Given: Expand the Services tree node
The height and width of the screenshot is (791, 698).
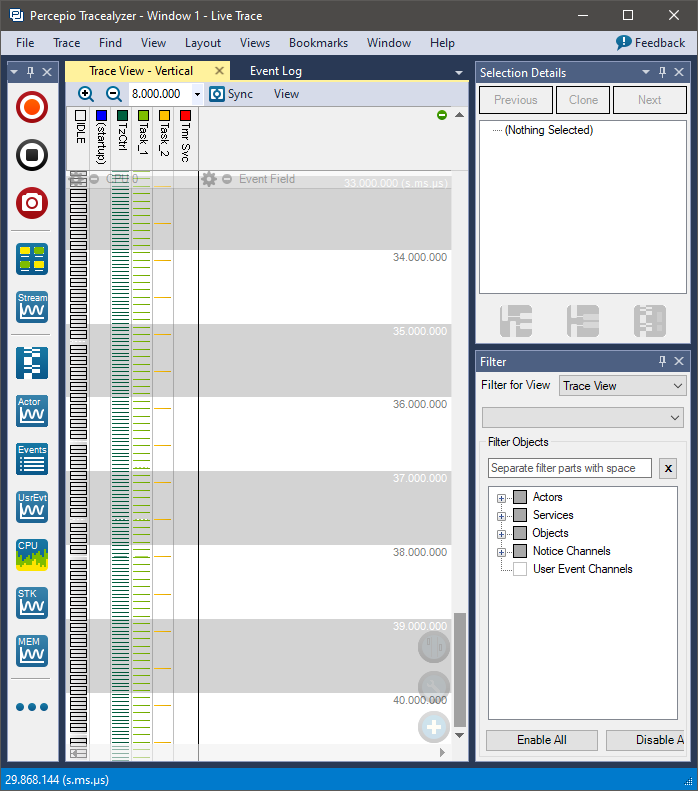Looking at the screenshot, I should tap(501, 516).
